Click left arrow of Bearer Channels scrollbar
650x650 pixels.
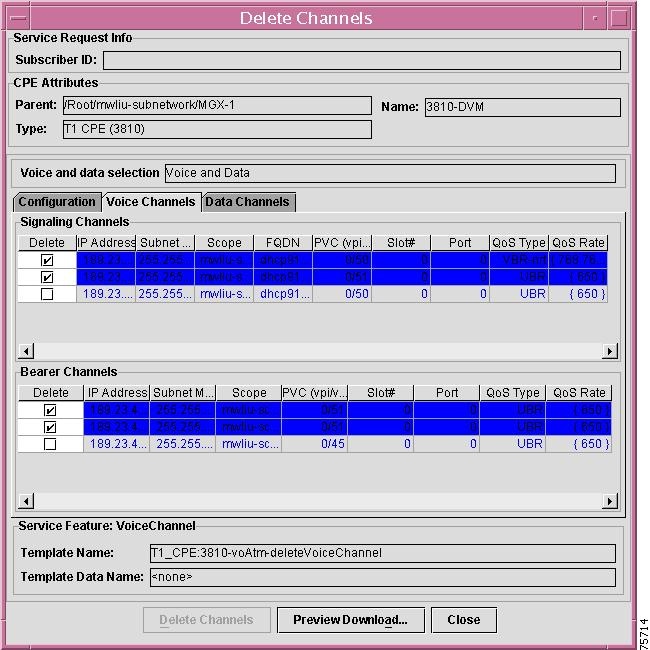pyautogui.click(x=26, y=501)
